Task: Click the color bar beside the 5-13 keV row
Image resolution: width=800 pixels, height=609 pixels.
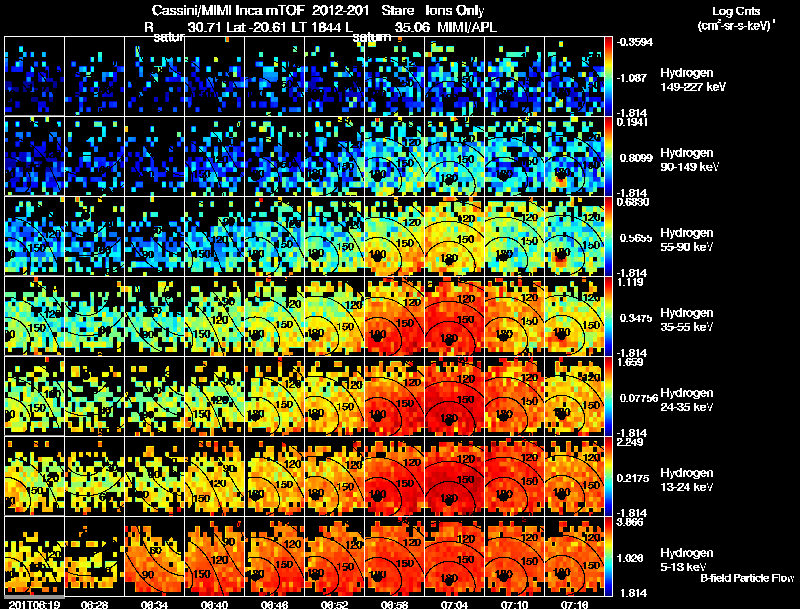Action: 608,556
